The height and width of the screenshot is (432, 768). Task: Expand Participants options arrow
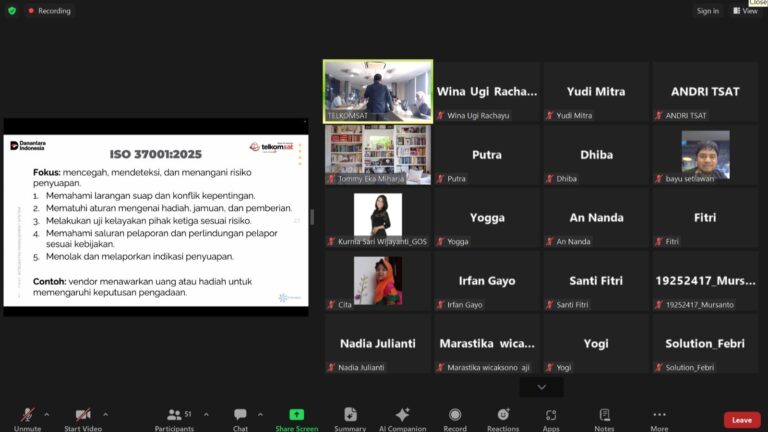(x=206, y=414)
